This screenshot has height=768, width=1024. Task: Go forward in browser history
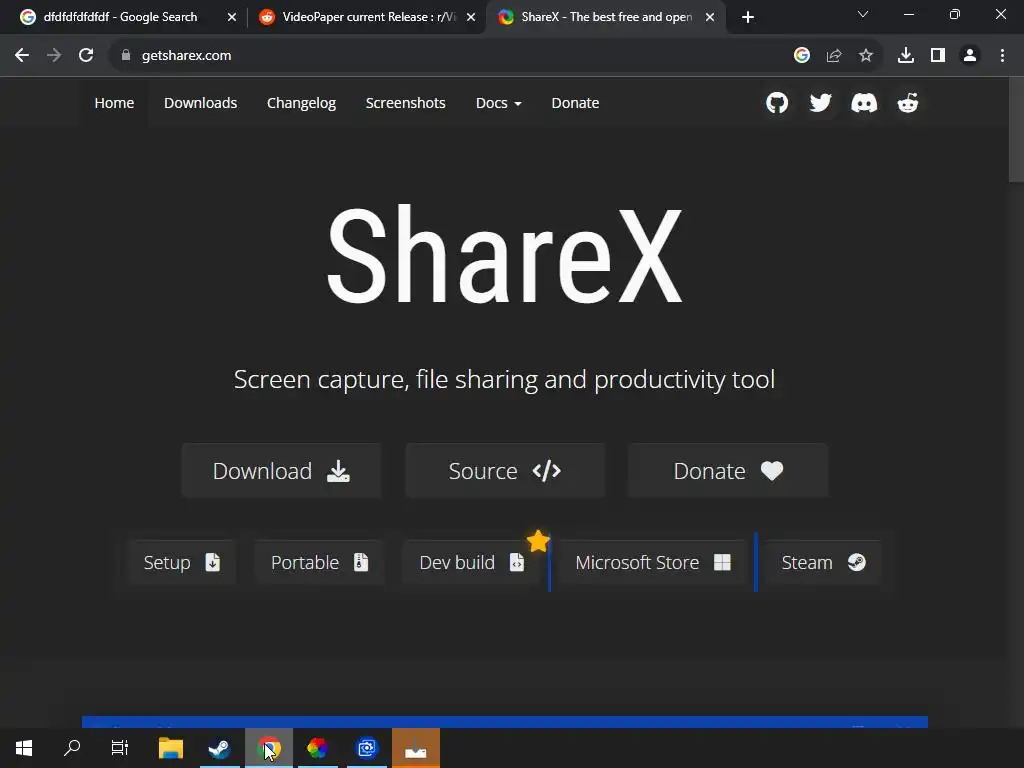pyautogui.click(x=54, y=56)
